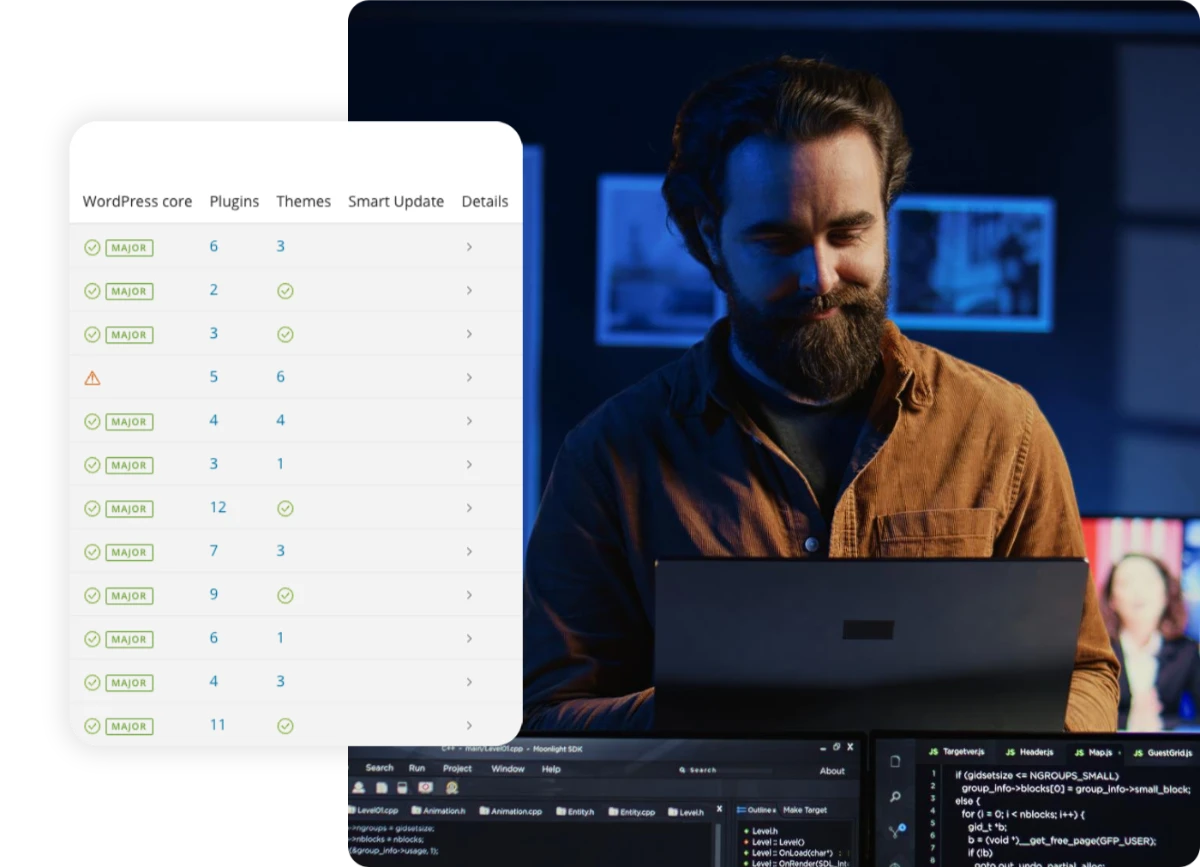Viewport: 1200px width, 867px height.
Task: Open the Run menu in Moonlight SDK
Action: pos(417,768)
